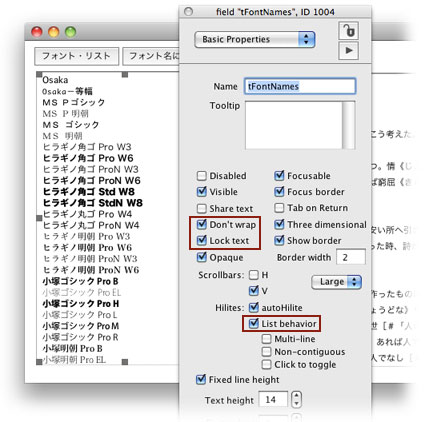Click the lock icon in inspector
The width and height of the screenshot is (425, 422).
[348, 31]
